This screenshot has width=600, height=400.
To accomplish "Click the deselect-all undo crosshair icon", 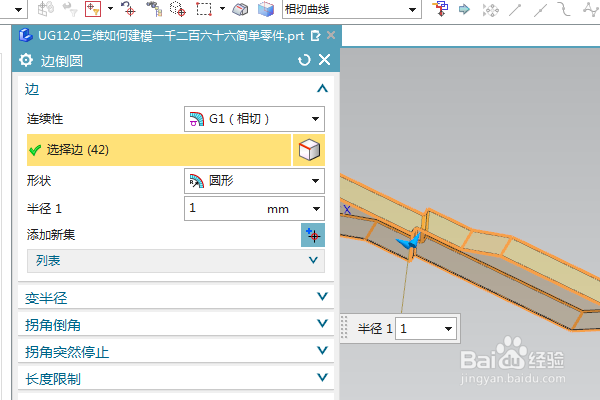I will [x=128, y=9].
